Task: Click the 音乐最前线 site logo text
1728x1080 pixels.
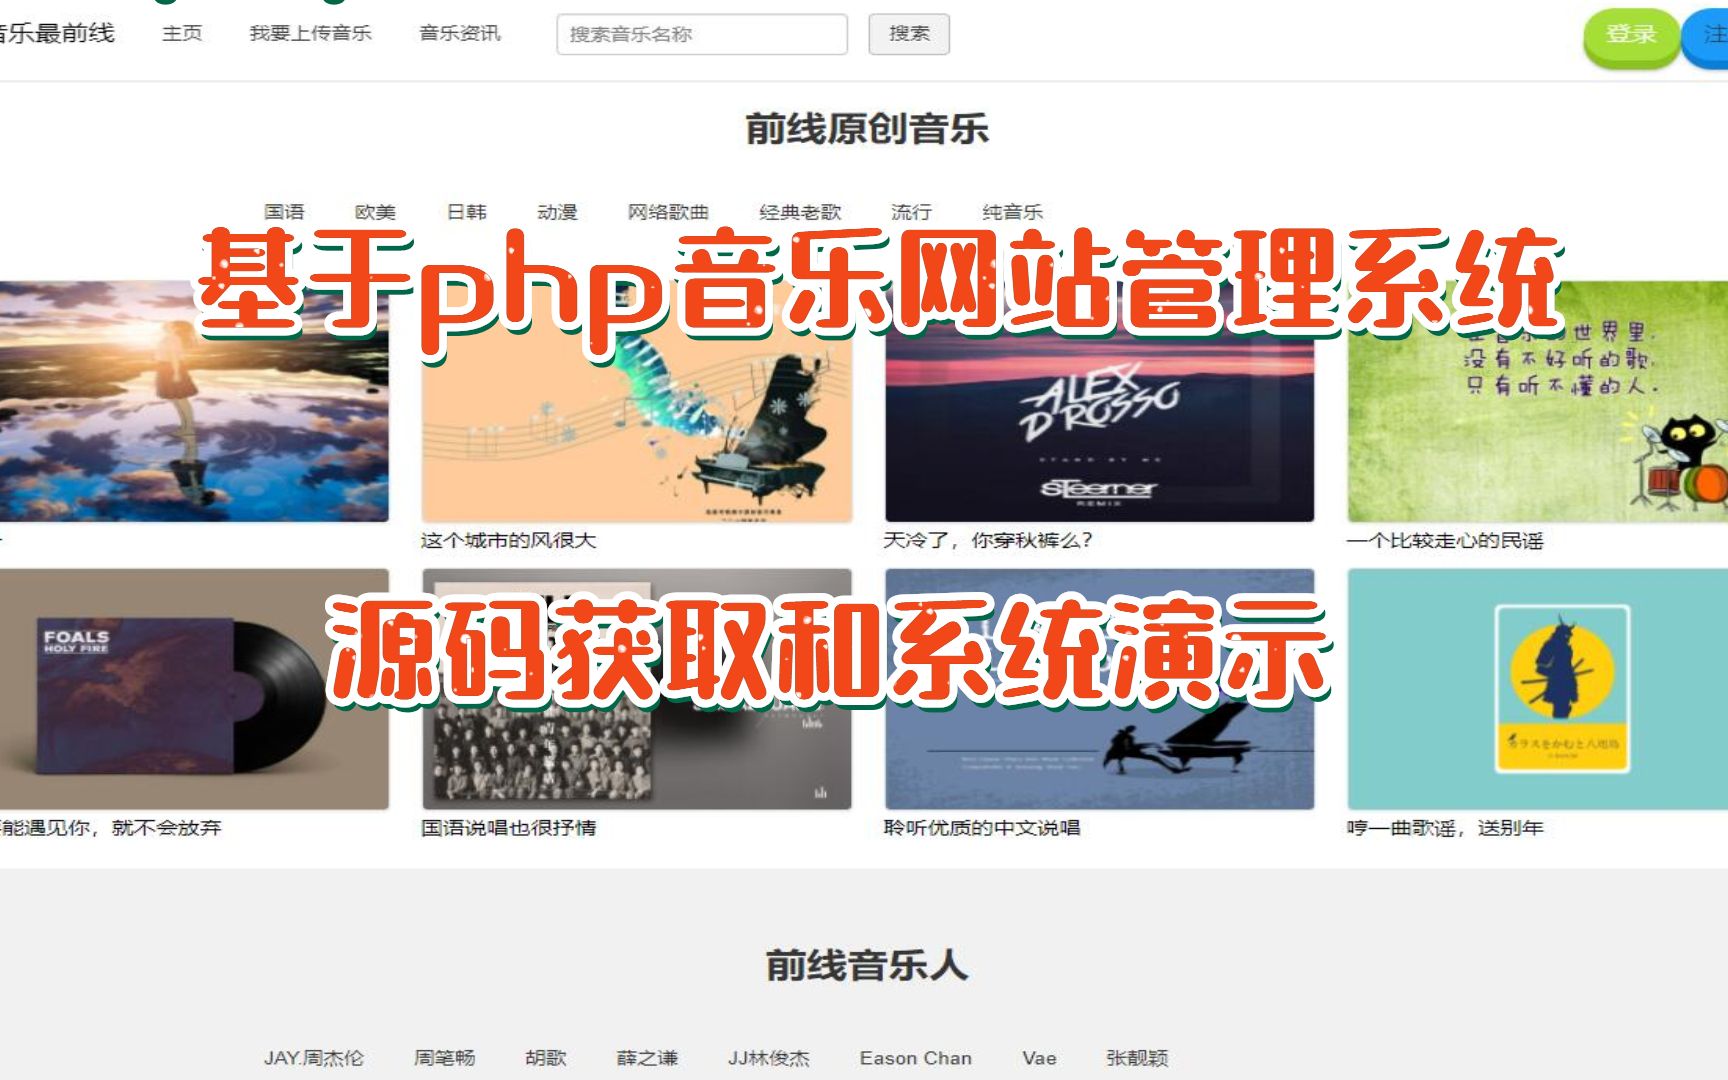Action: [57, 33]
